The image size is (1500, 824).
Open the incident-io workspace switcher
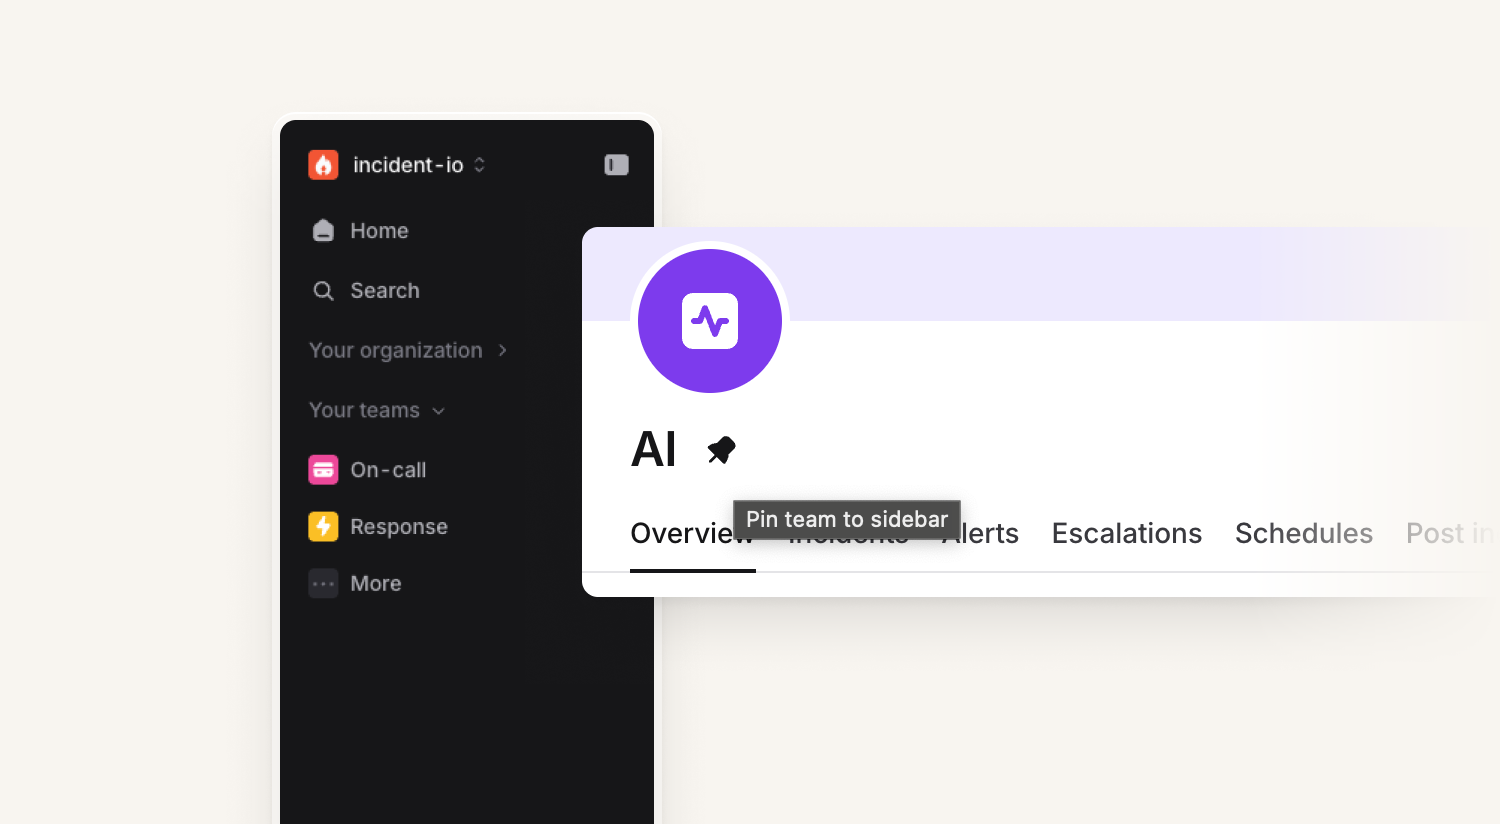click(419, 165)
